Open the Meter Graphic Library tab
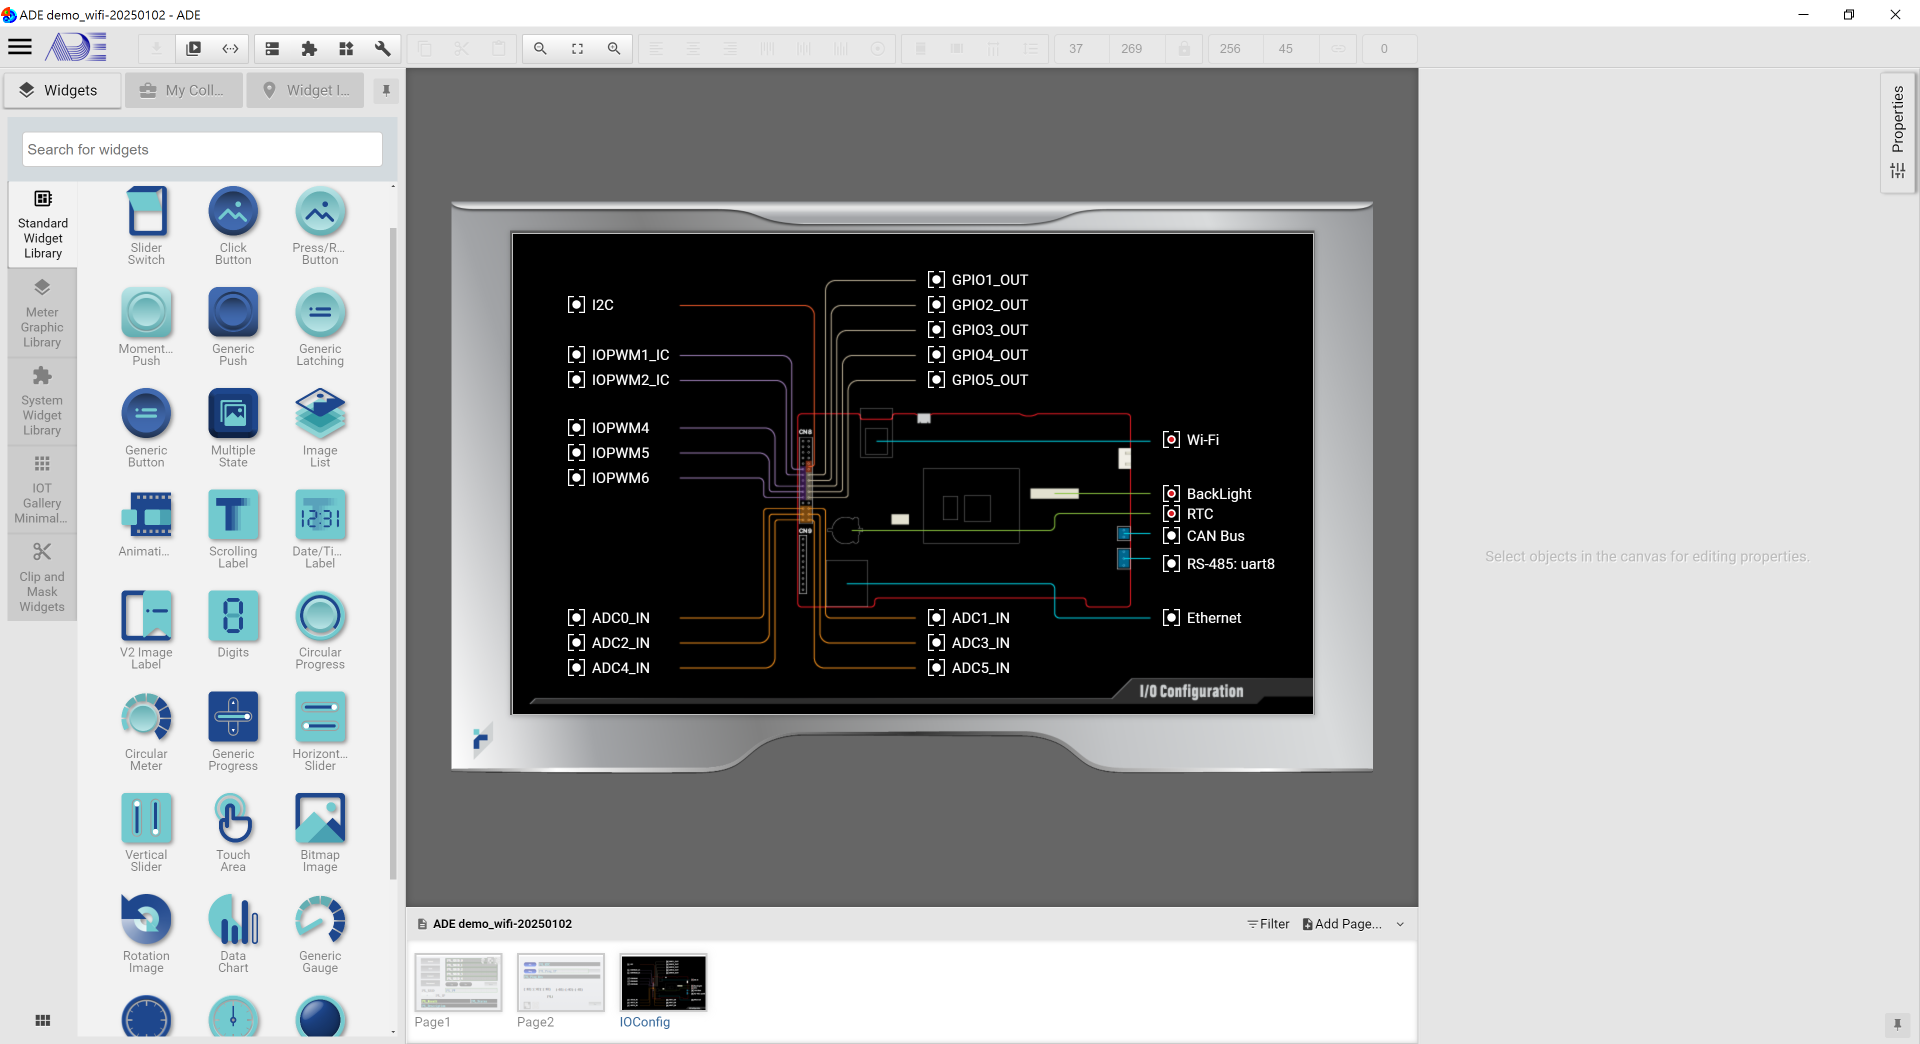The height and width of the screenshot is (1044, 1920). (42, 313)
